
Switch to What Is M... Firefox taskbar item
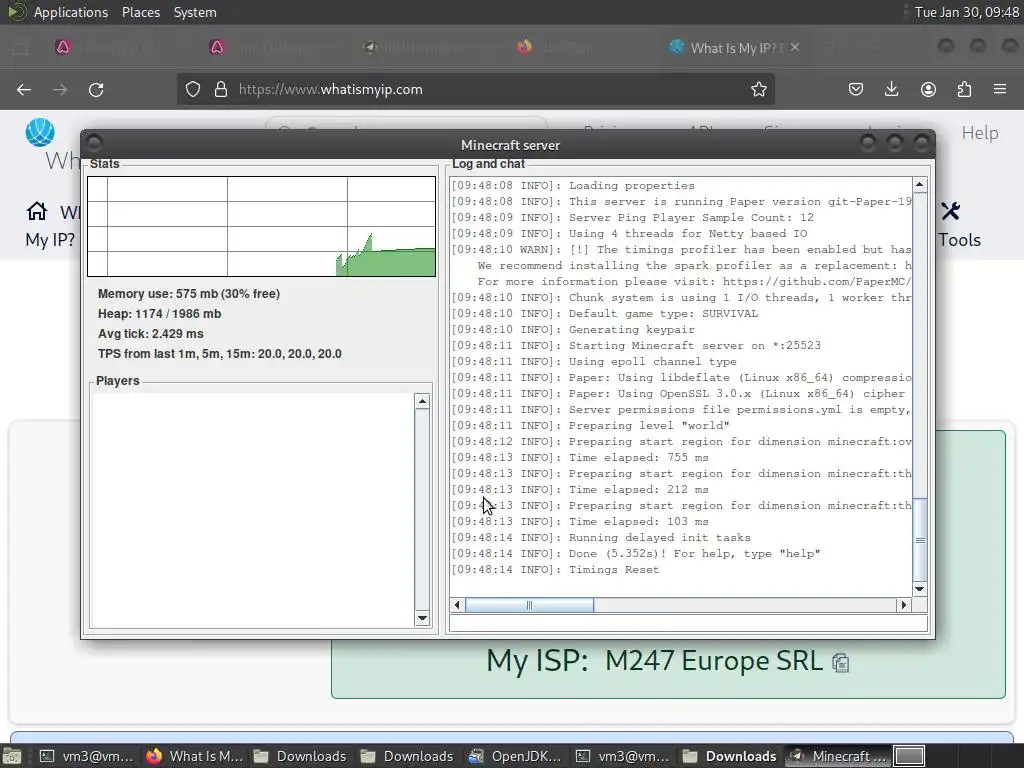click(194, 756)
